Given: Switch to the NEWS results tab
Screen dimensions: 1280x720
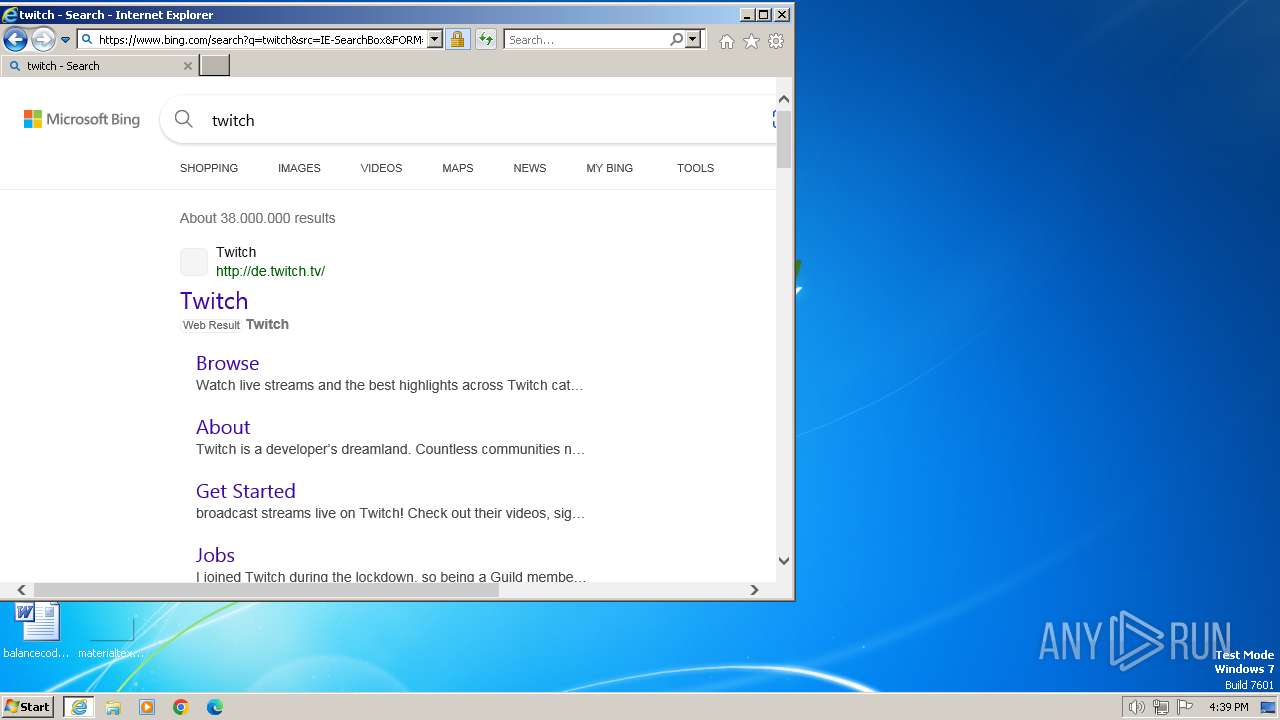Looking at the screenshot, I should tap(530, 168).
